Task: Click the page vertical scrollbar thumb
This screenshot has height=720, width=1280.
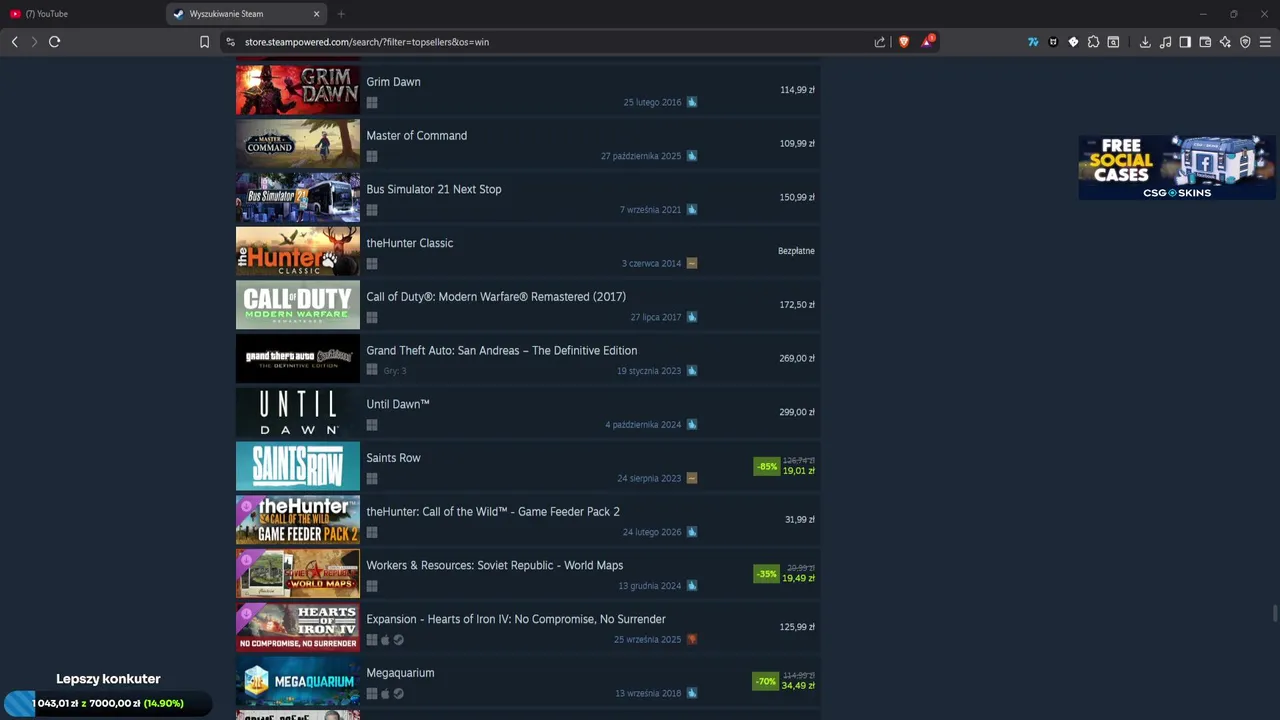Action: click(1275, 614)
